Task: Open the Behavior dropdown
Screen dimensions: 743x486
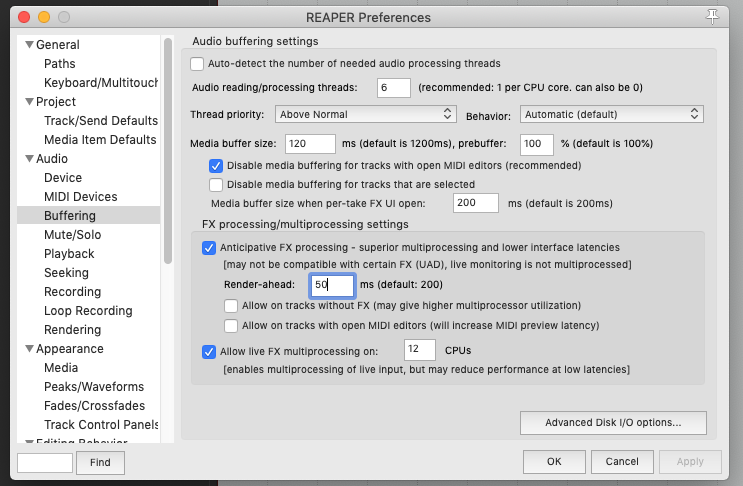Action: pos(611,114)
